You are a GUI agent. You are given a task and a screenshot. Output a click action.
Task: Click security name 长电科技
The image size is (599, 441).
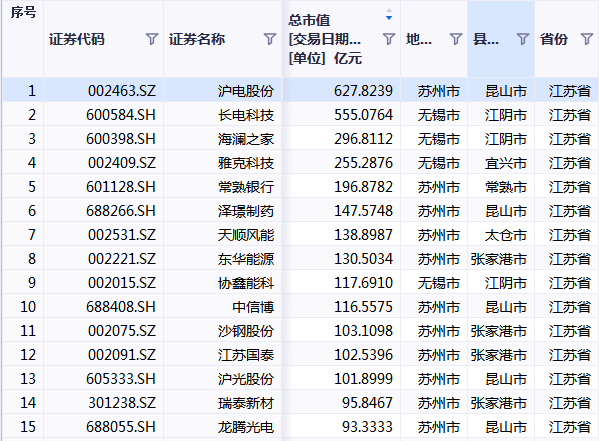click(x=246, y=115)
